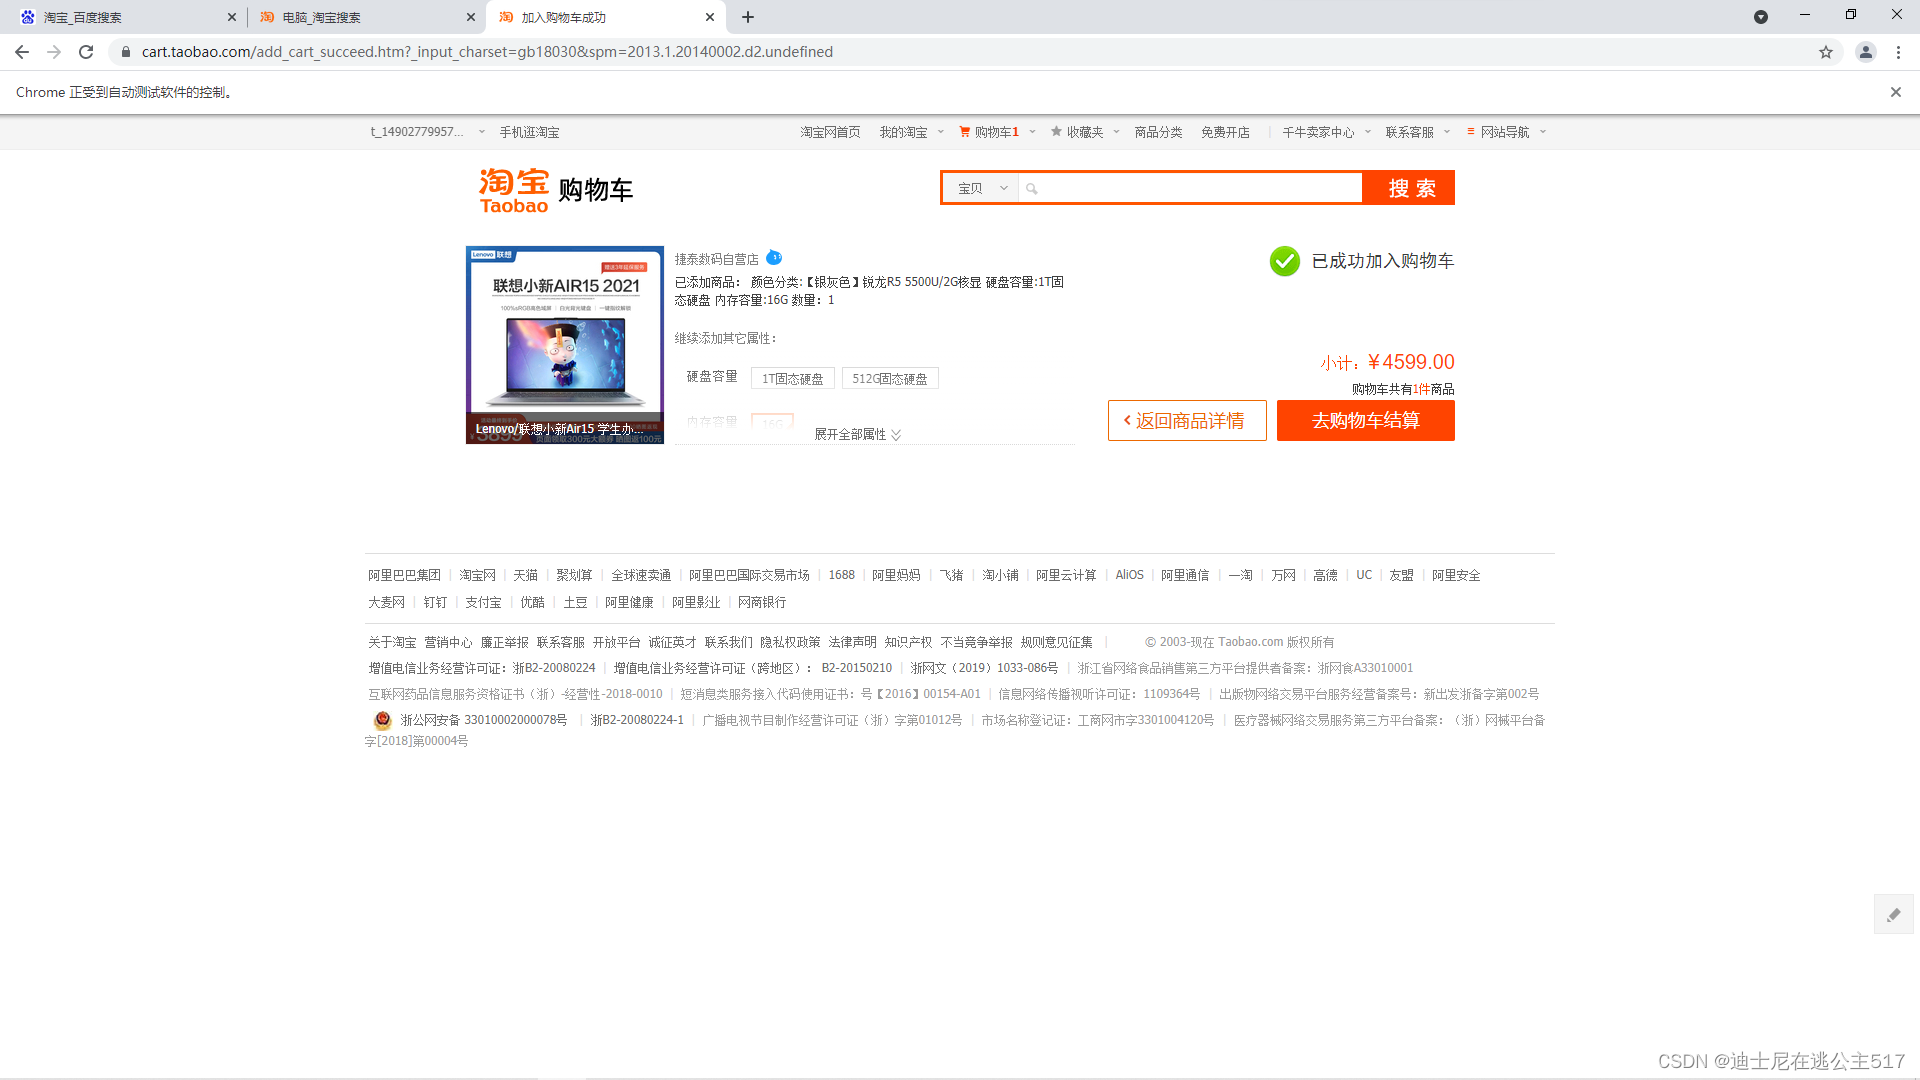Click the feedback pencil icon
This screenshot has width=1920, height=1080.
pyautogui.click(x=1894, y=914)
